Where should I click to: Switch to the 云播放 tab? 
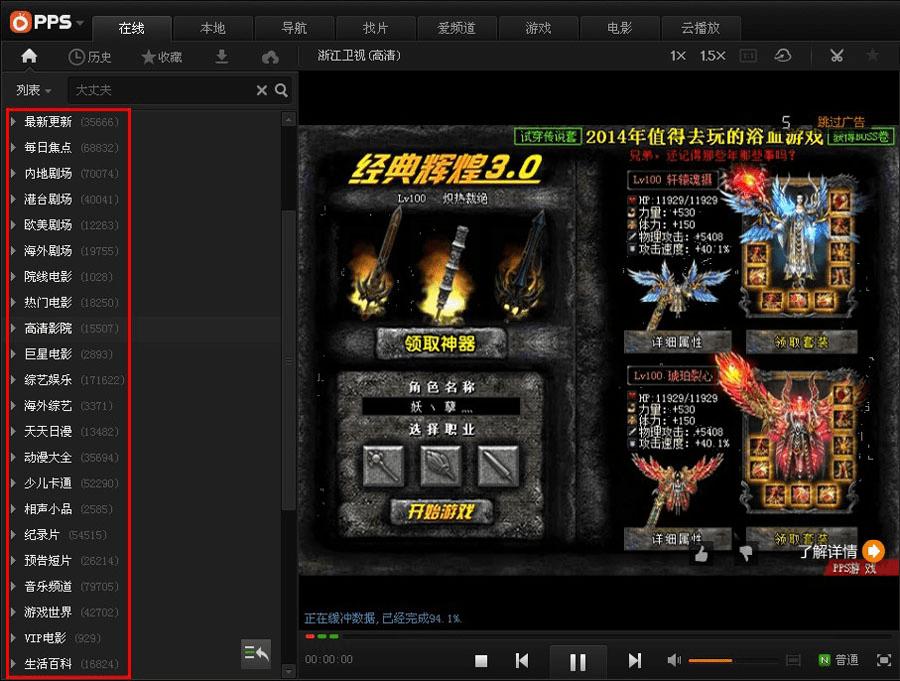(x=701, y=28)
